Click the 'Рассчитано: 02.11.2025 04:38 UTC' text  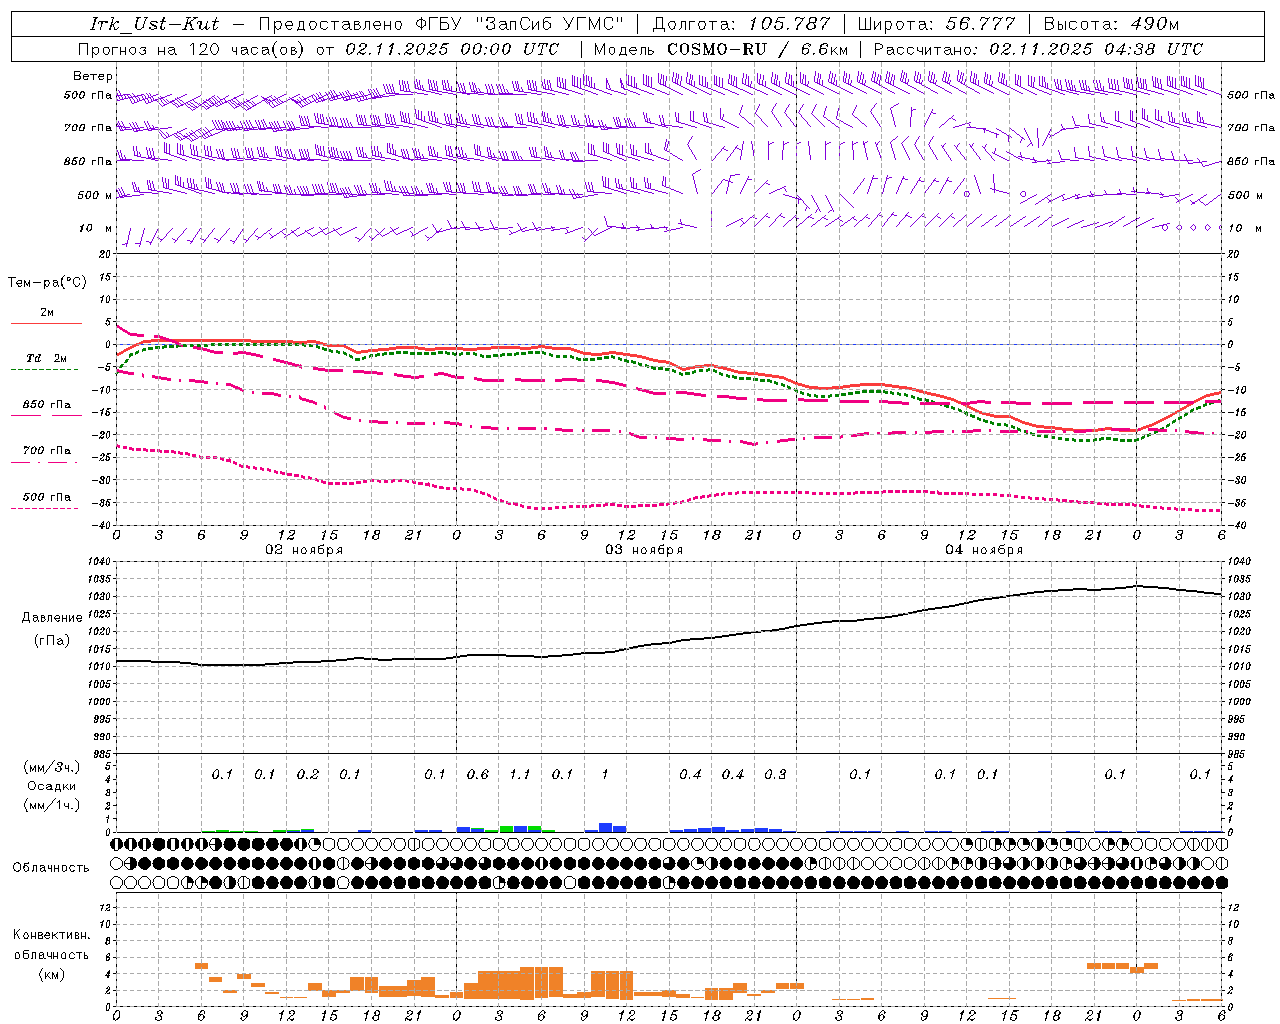1038,49
